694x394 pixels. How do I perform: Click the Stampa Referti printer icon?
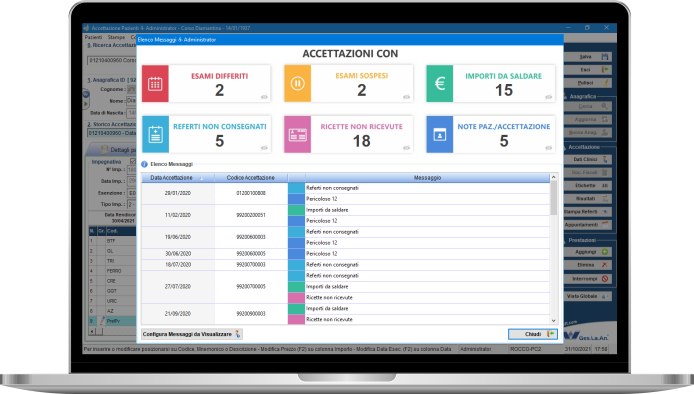[x=605, y=212]
